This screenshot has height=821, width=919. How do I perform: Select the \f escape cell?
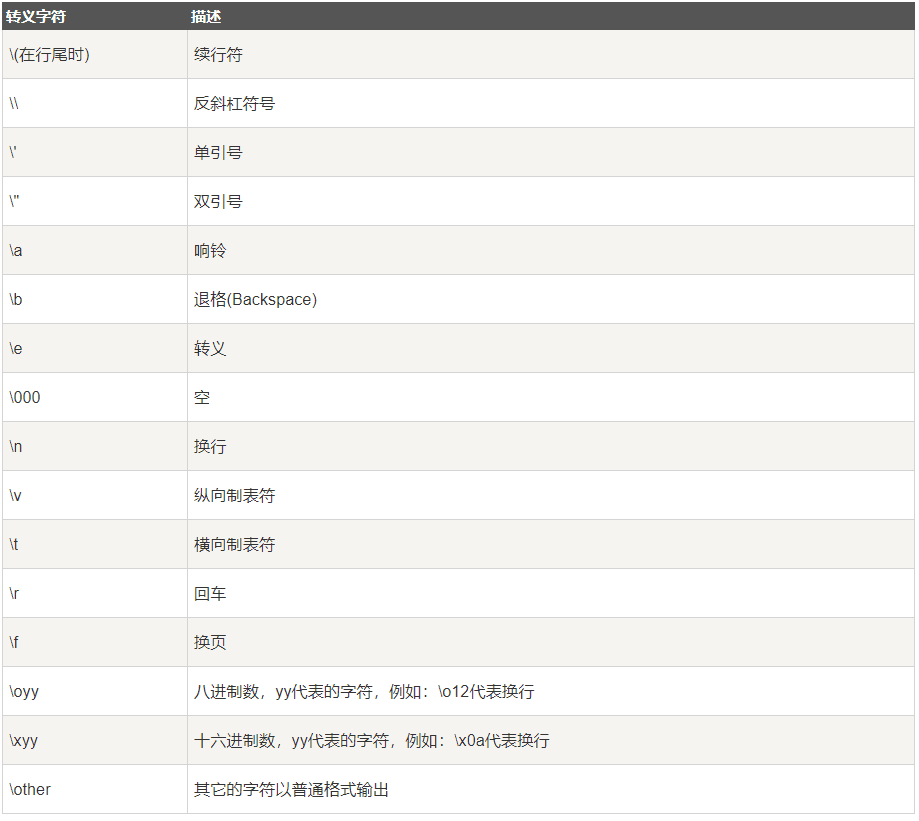pos(94,642)
